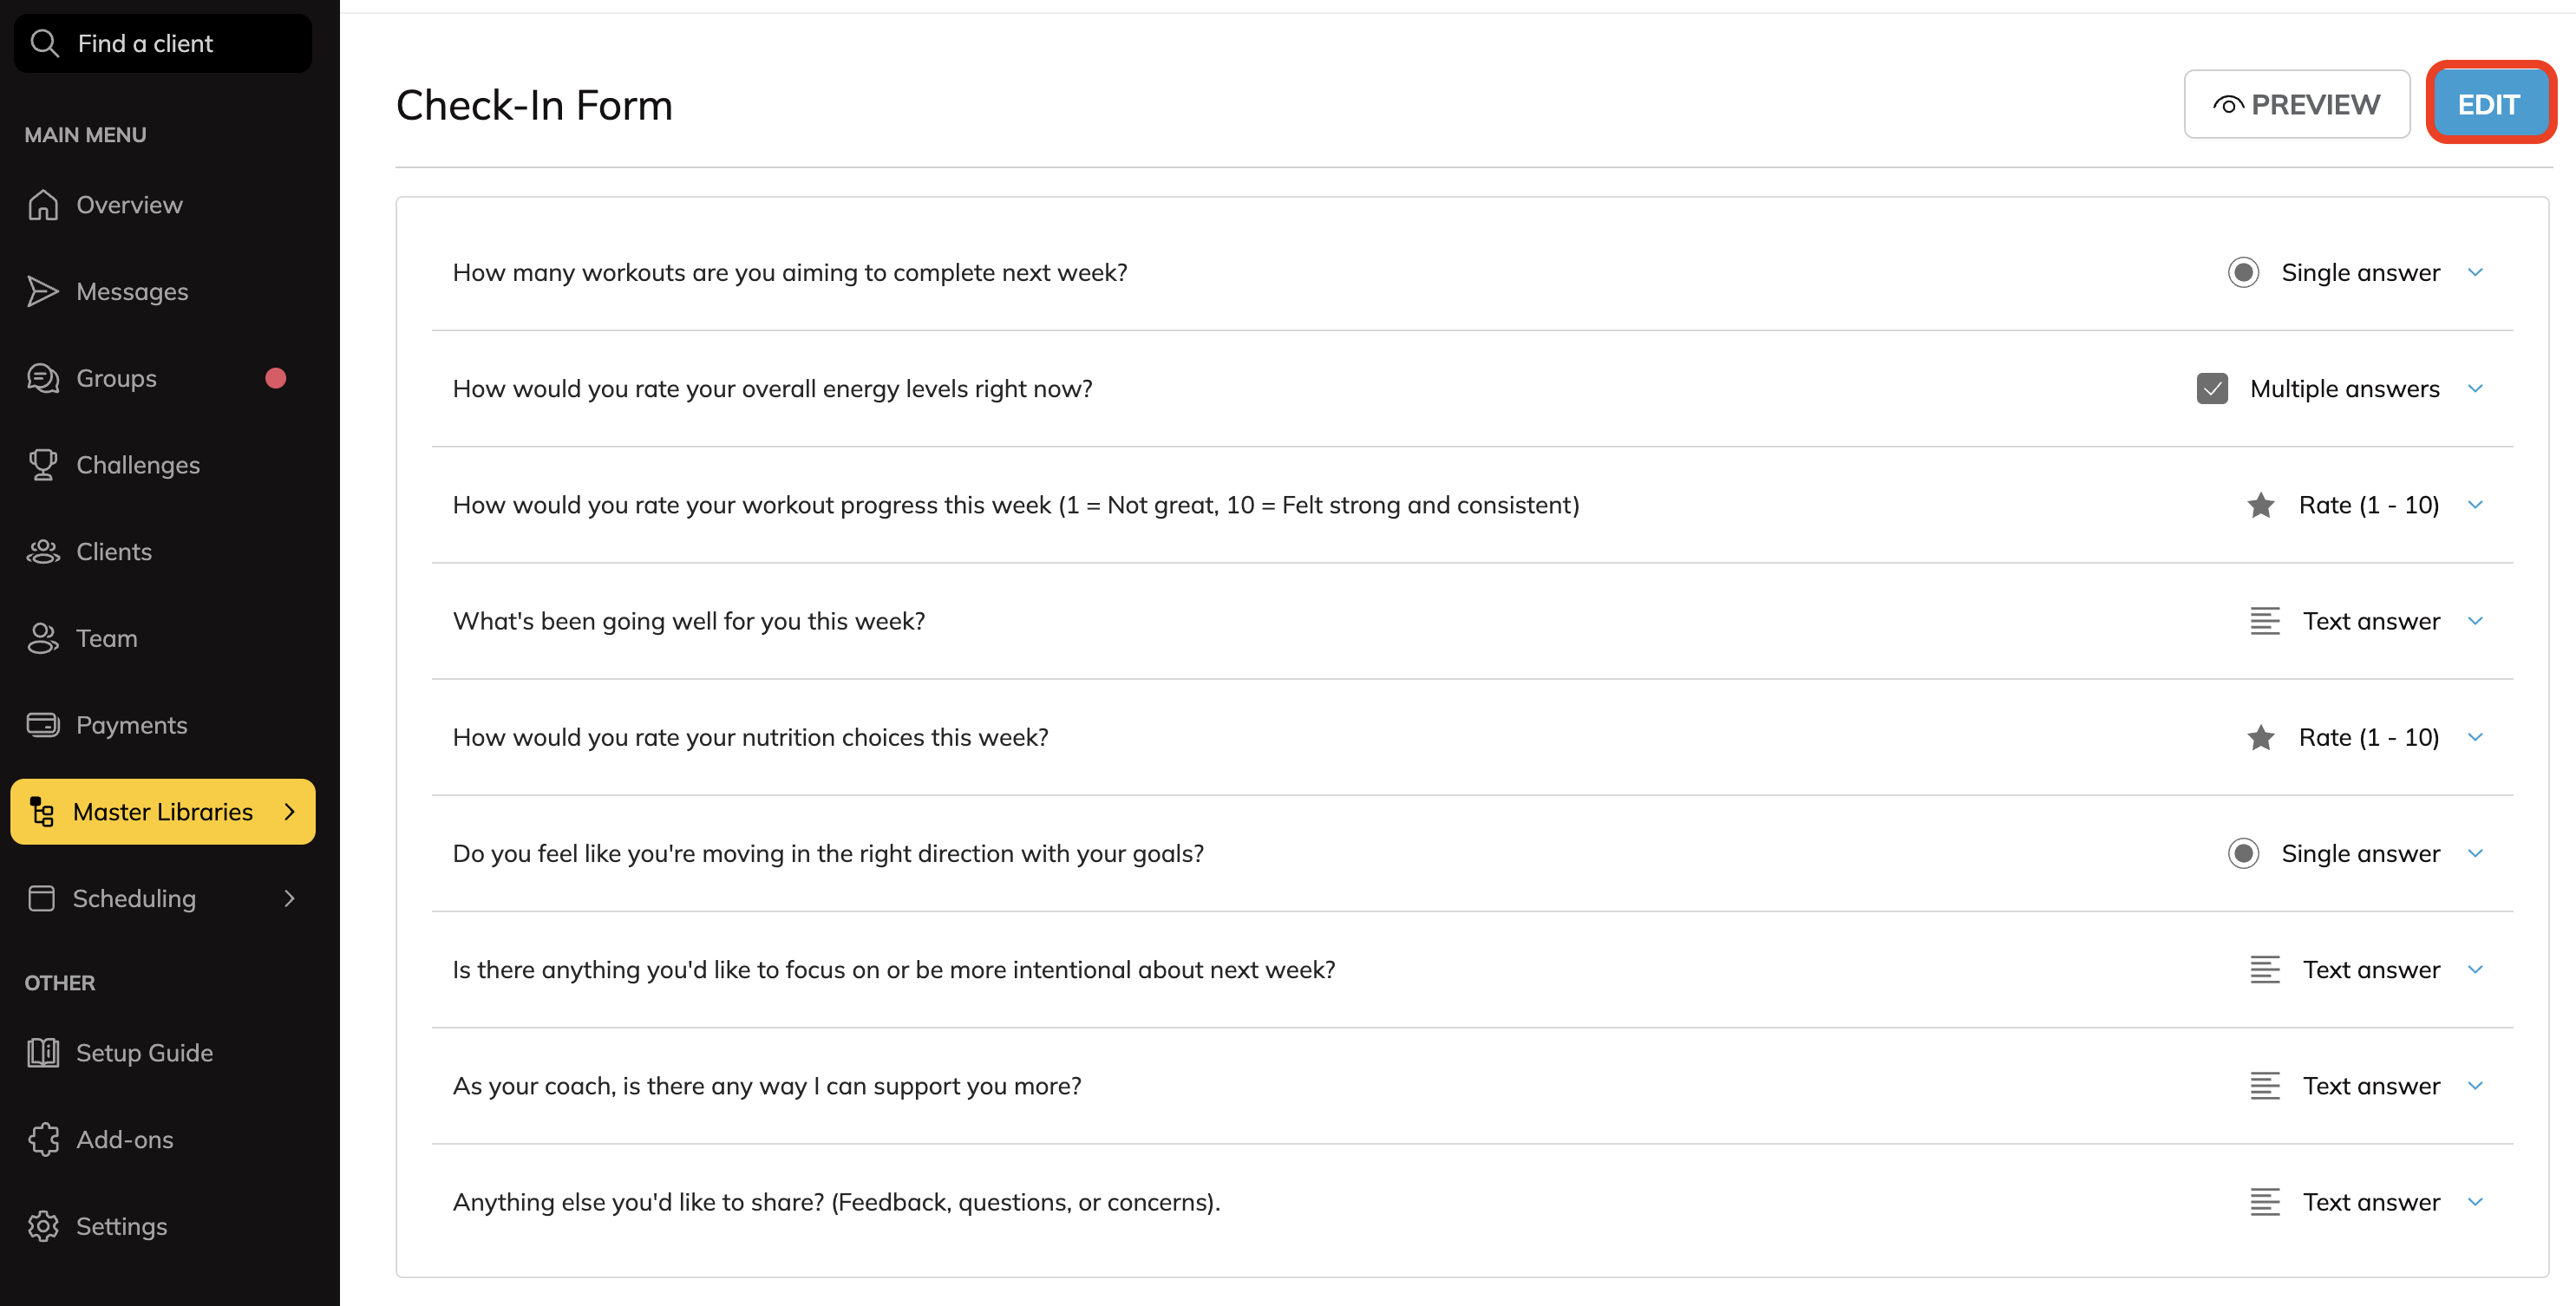The image size is (2576, 1306).
Task: Expand the Scheduling submenu arrow
Action: pos(290,899)
